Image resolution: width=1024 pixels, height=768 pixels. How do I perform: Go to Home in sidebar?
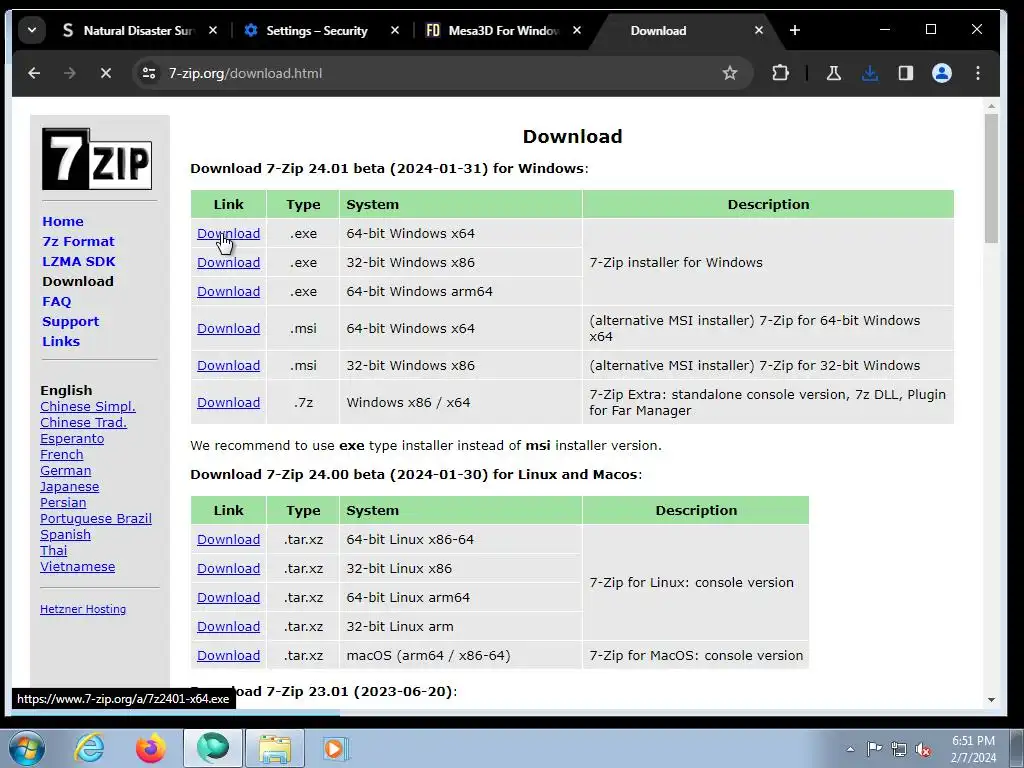pyautogui.click(x=63, y=221)
